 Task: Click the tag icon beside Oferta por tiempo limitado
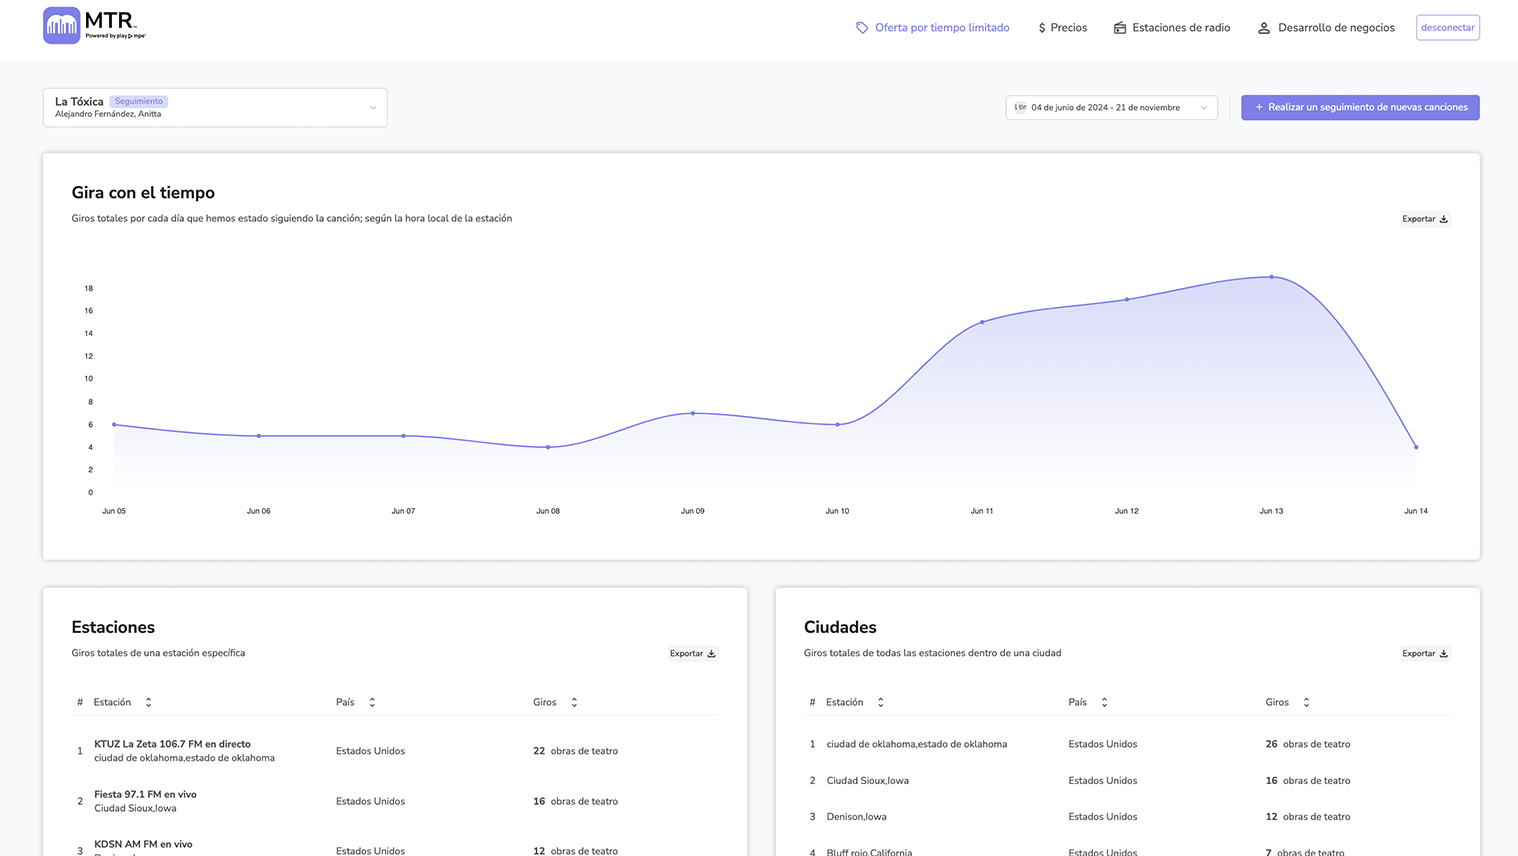tap(862, 28)
